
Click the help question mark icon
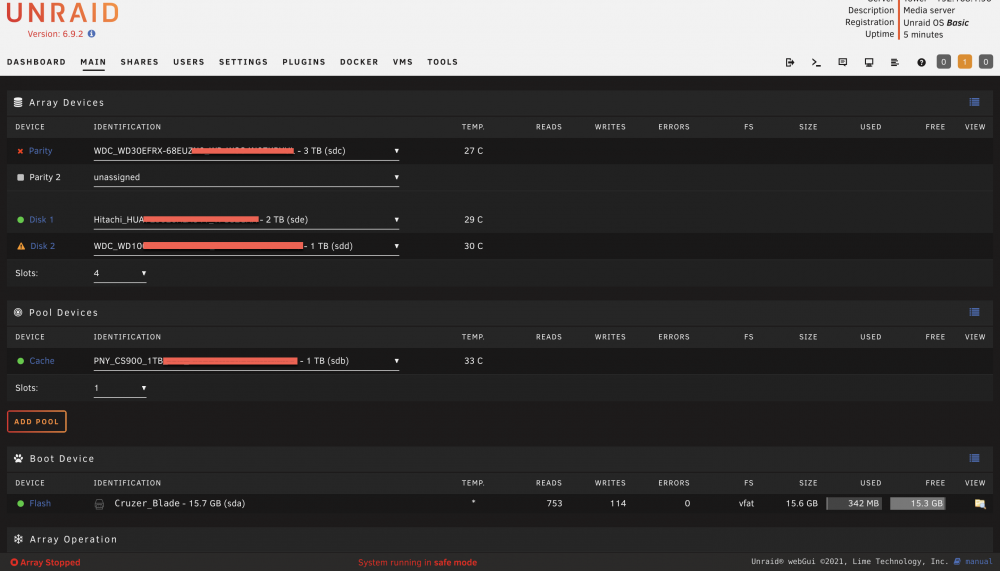[x=921, y=62]
